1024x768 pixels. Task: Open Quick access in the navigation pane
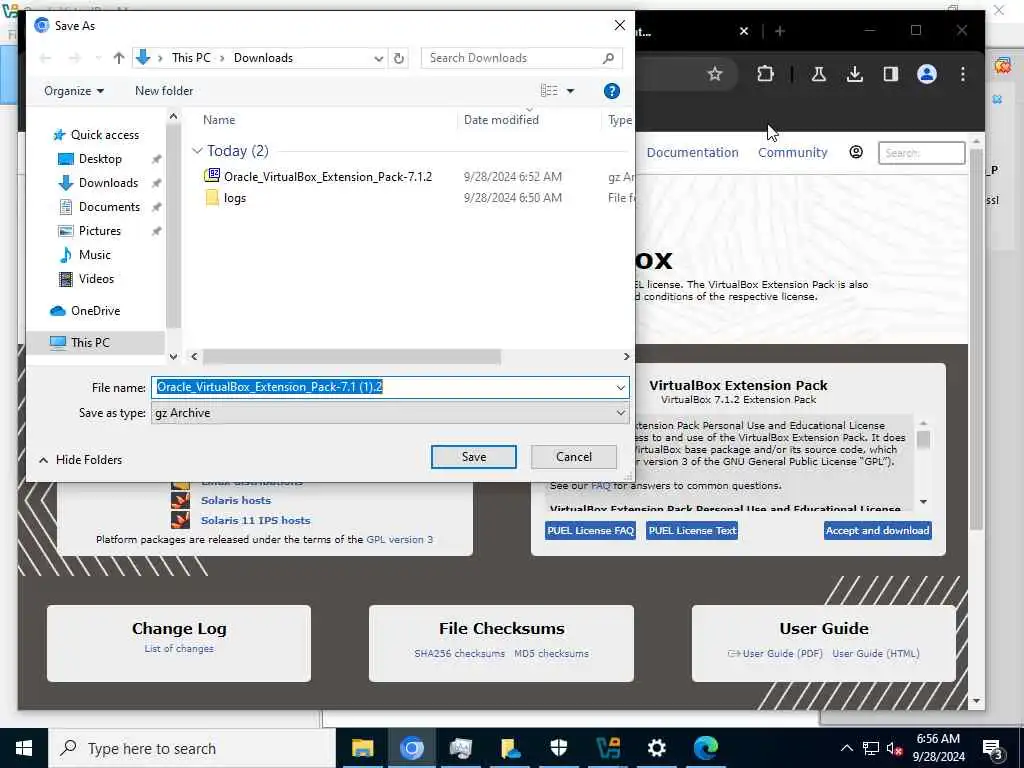click(104, 135)
